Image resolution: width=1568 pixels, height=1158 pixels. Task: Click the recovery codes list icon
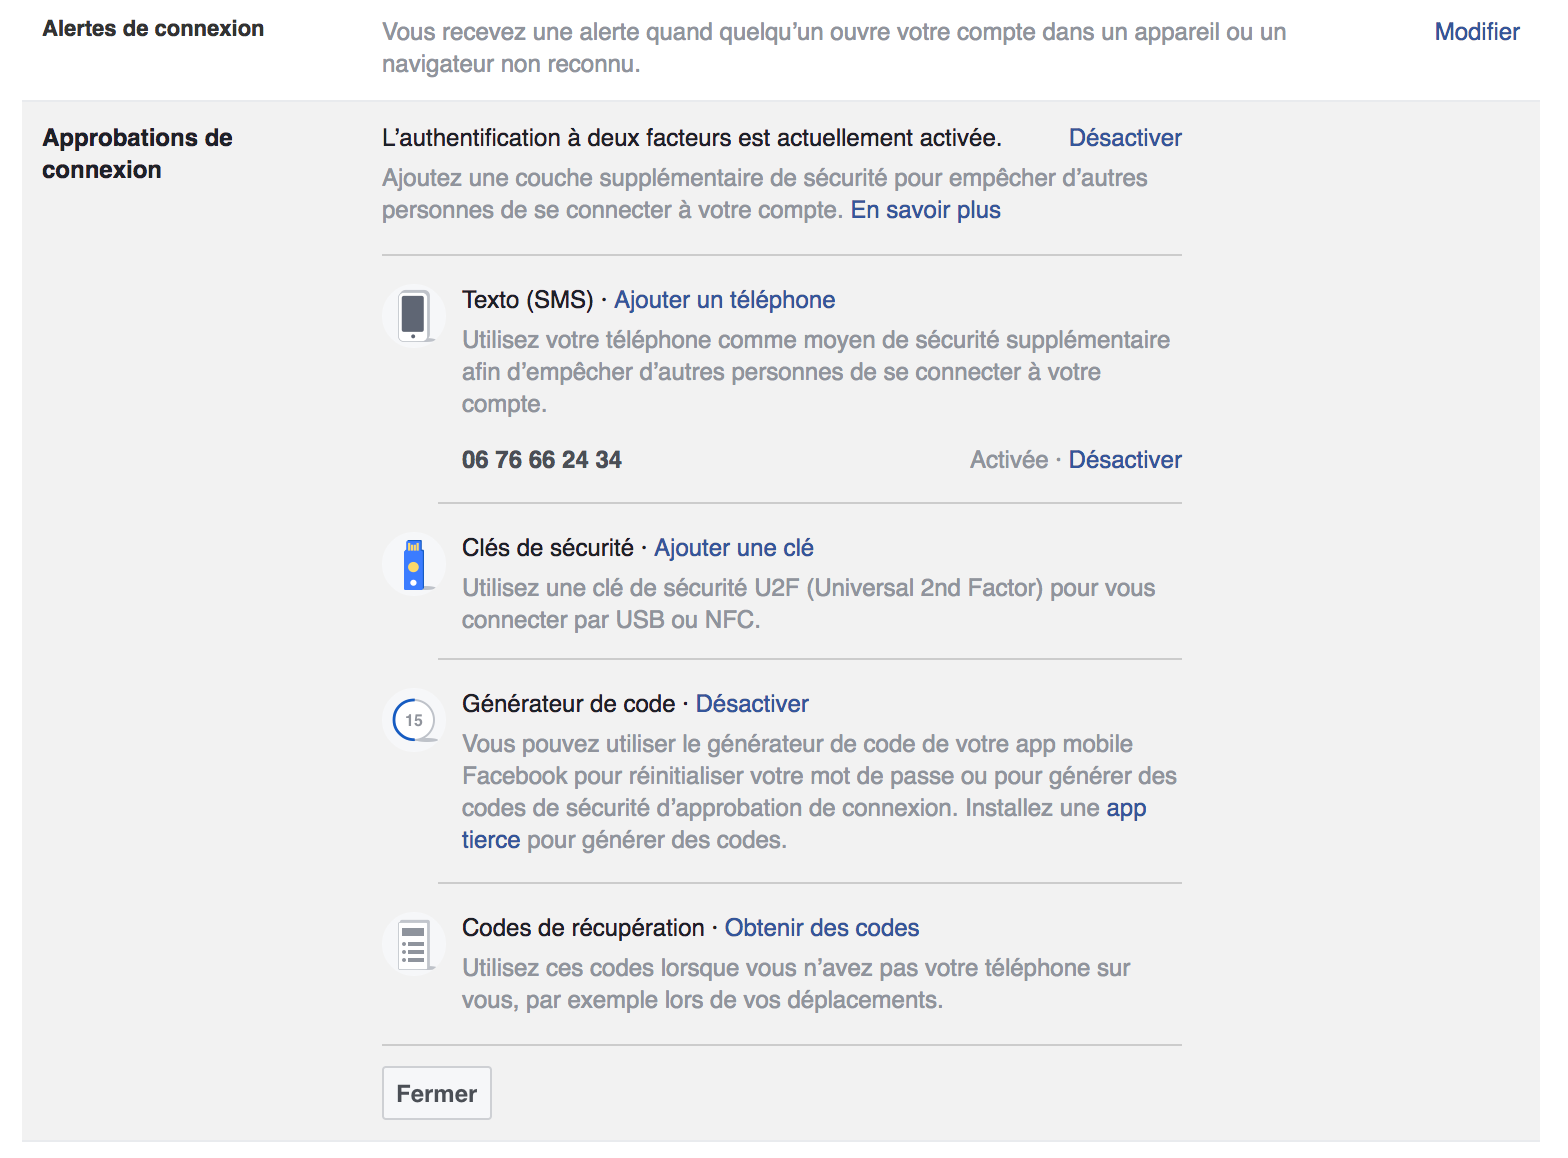tap(413, 944)
